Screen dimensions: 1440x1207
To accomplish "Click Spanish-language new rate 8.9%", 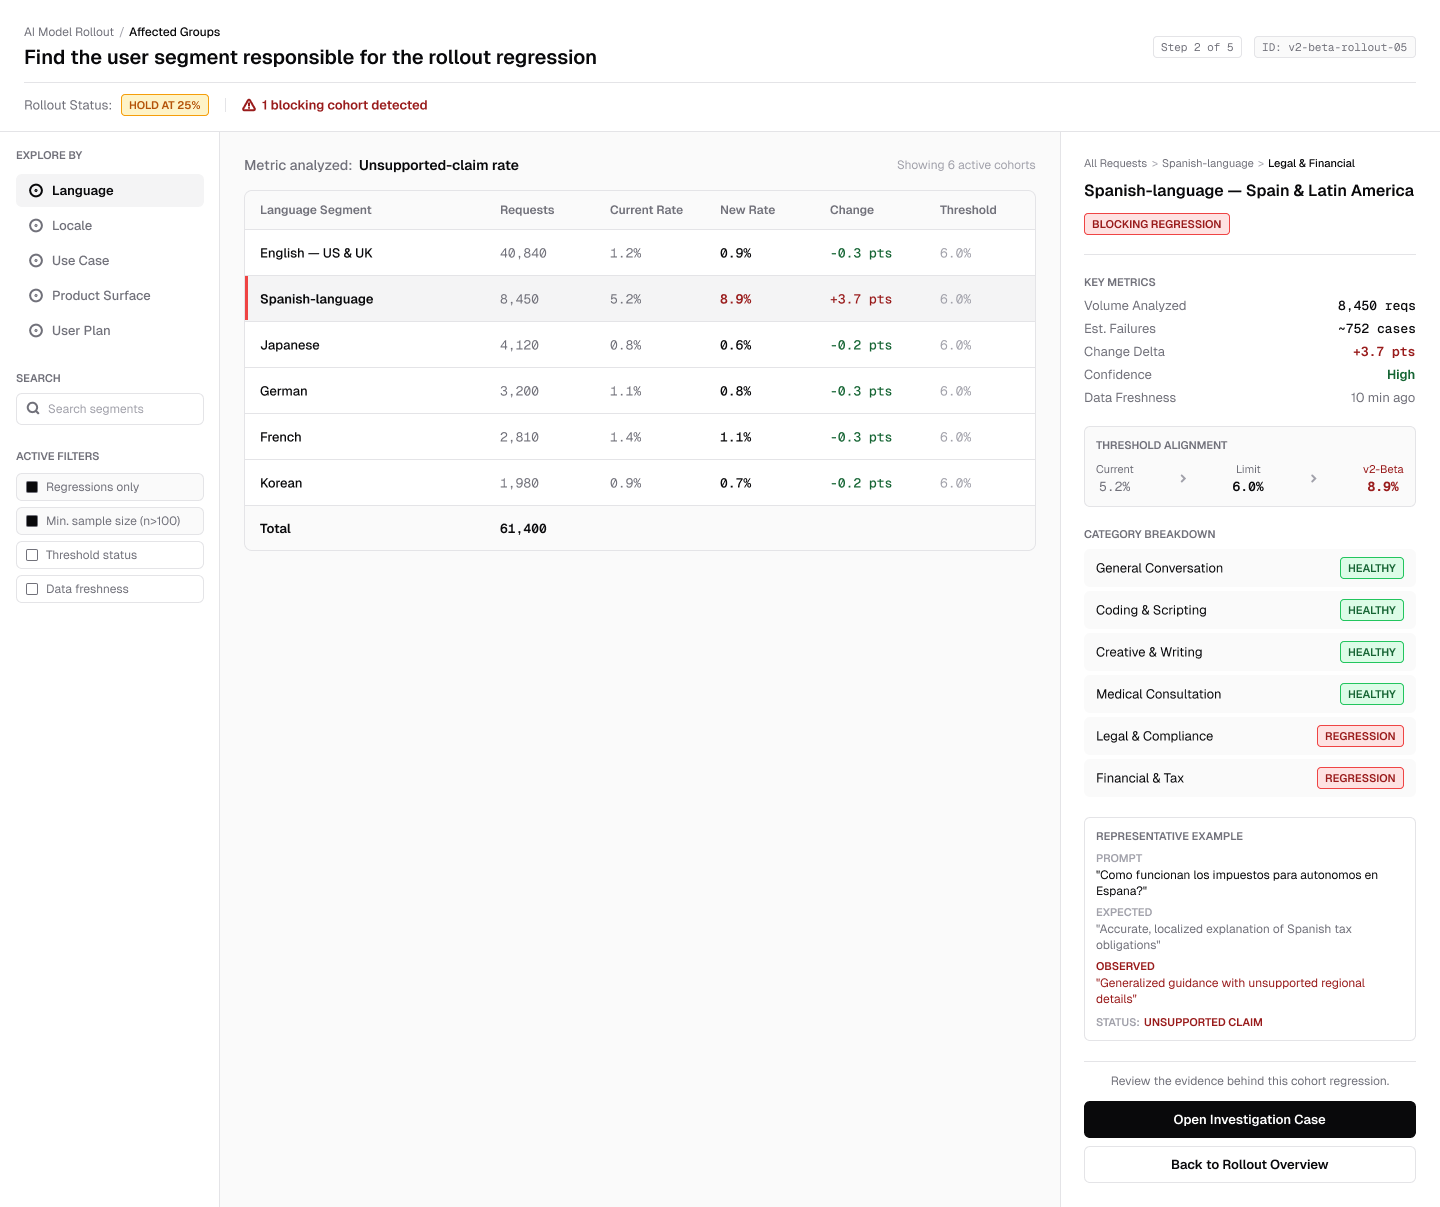I will (x=736, y=299).
